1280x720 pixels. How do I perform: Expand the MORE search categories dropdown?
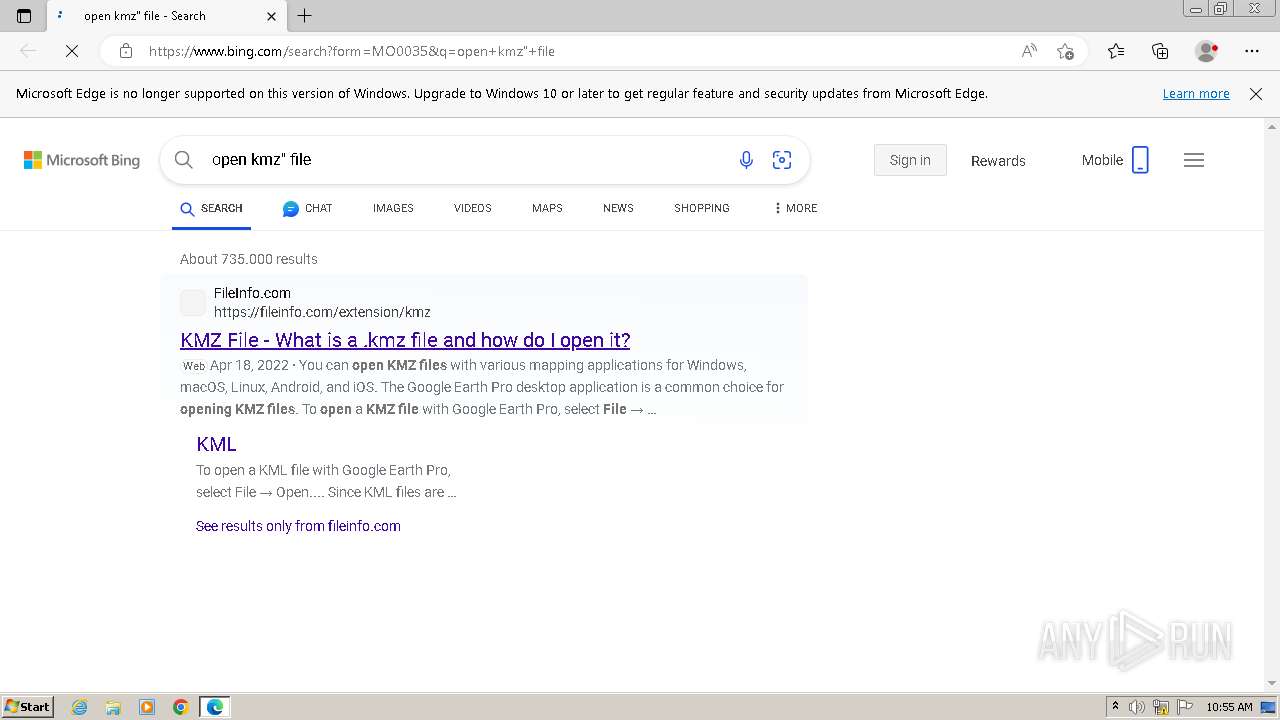[795, 208]
